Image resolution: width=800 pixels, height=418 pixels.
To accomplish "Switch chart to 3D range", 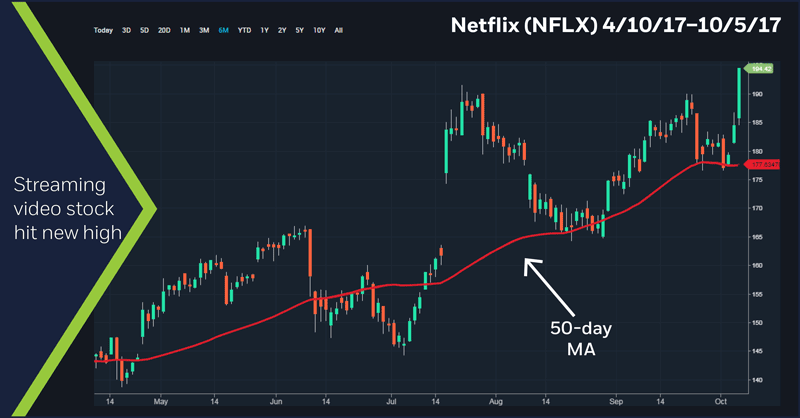I will pos(126,31).
